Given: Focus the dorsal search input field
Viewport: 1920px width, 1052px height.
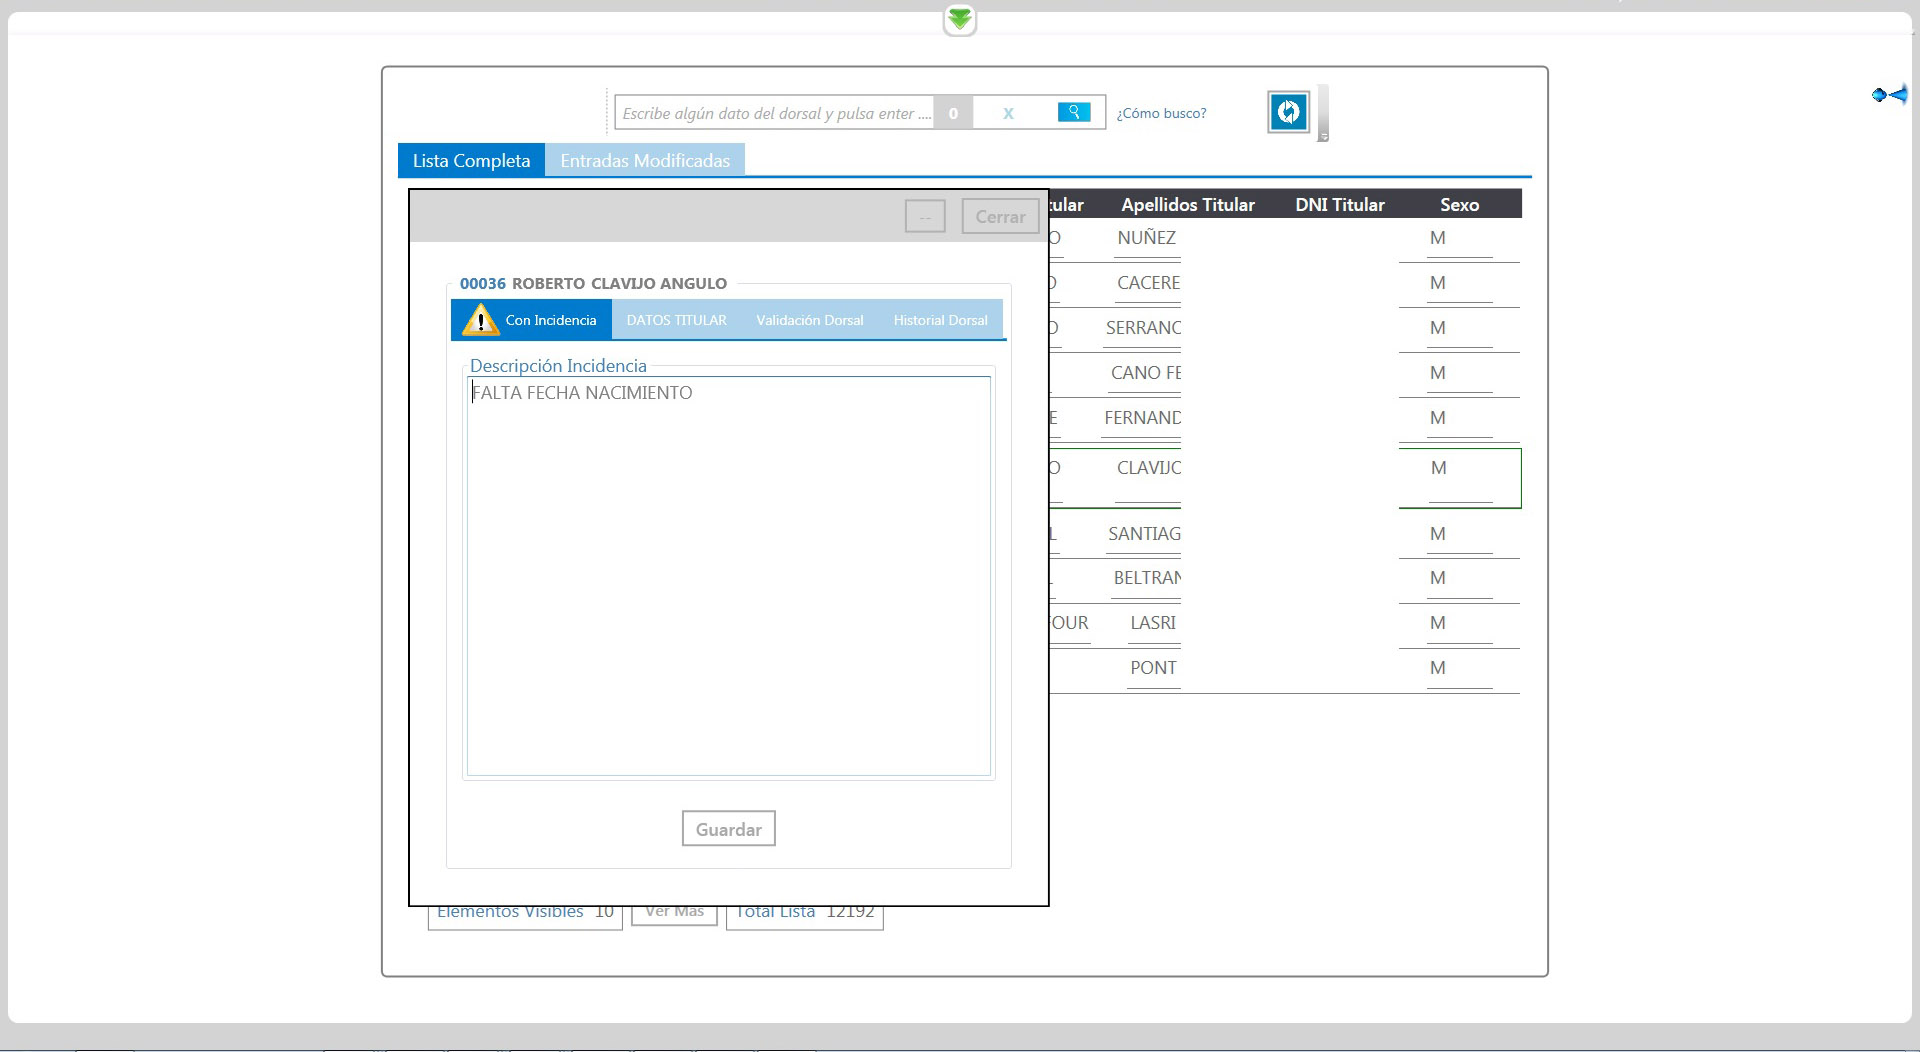Looking at the screenshot, I should [774, 113].
